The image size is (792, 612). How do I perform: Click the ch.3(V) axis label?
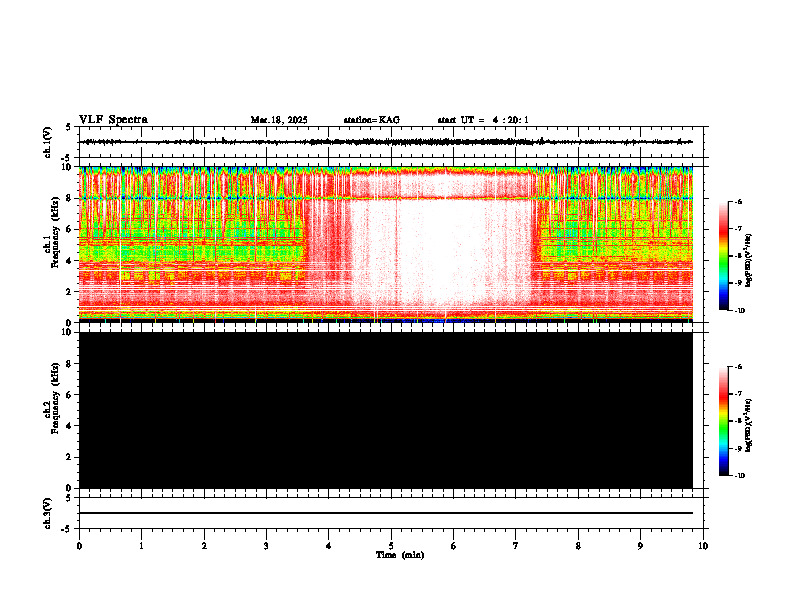[x=48, y=513]
